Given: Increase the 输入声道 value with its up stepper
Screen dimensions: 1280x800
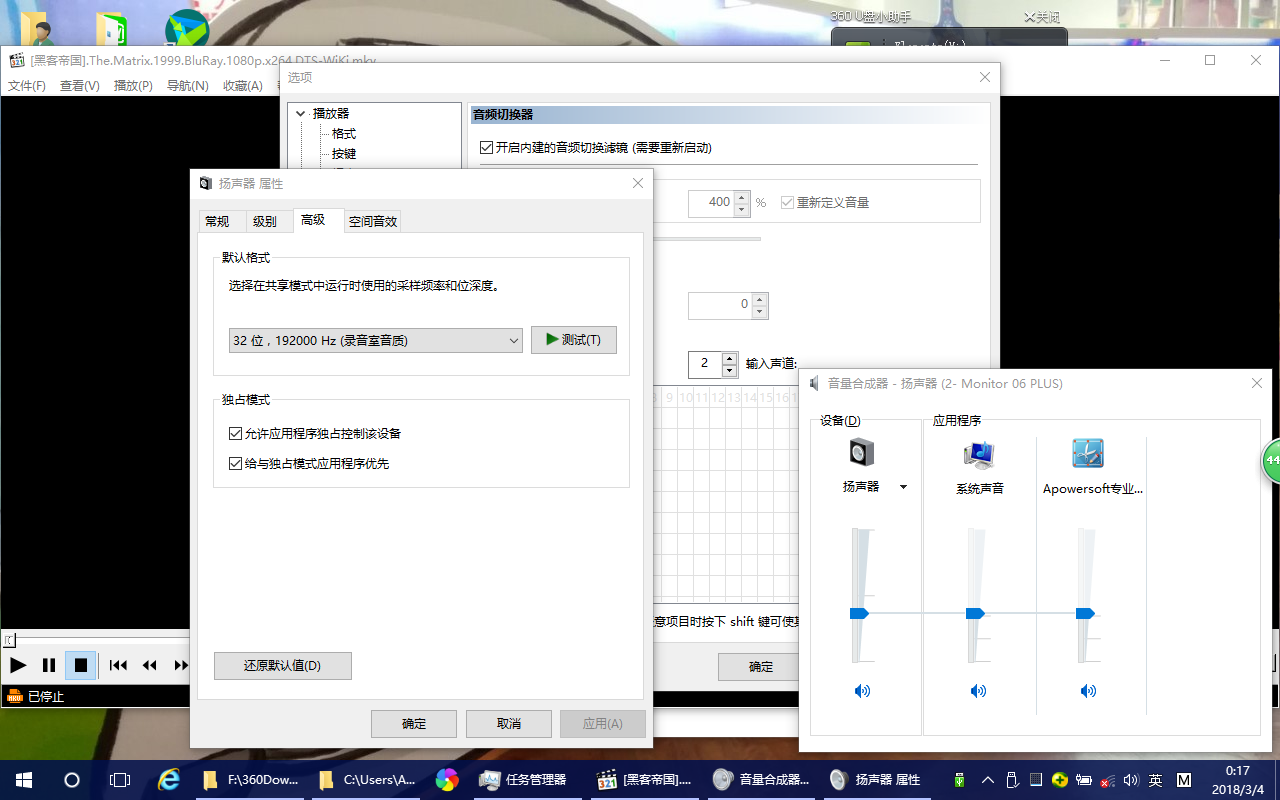Looking at the screenshot, I should pos(732,358).
